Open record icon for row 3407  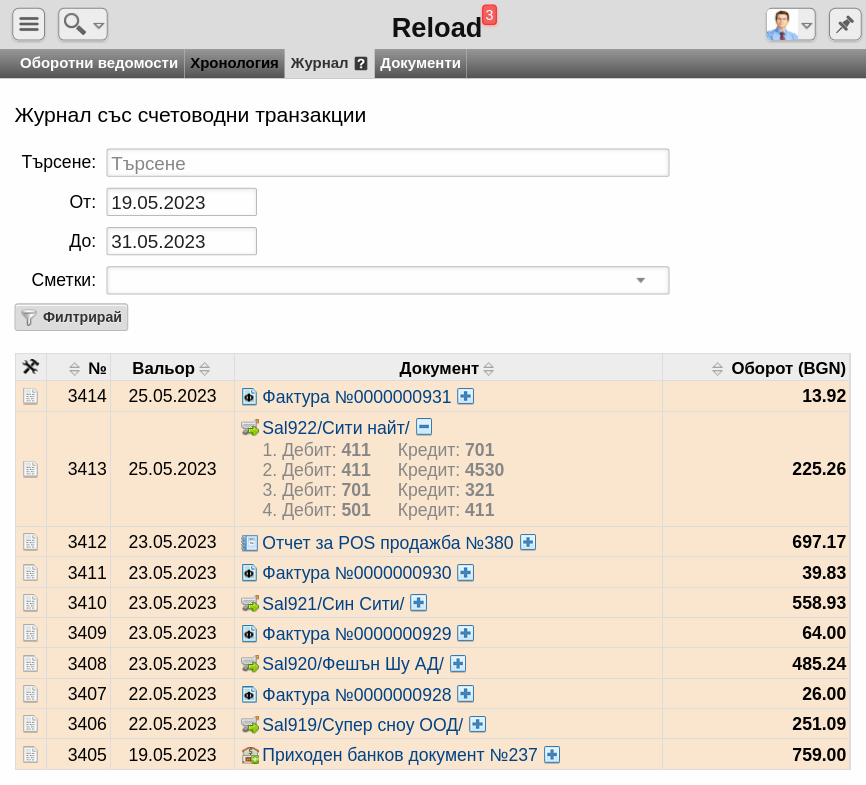tap(30, 694)
